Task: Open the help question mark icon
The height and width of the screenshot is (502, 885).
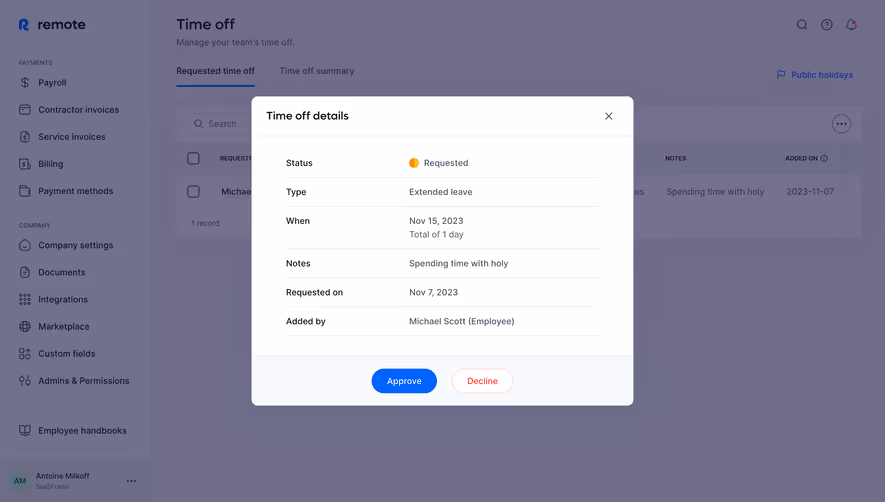Action: pyautogui.click(x=826, y=25)
